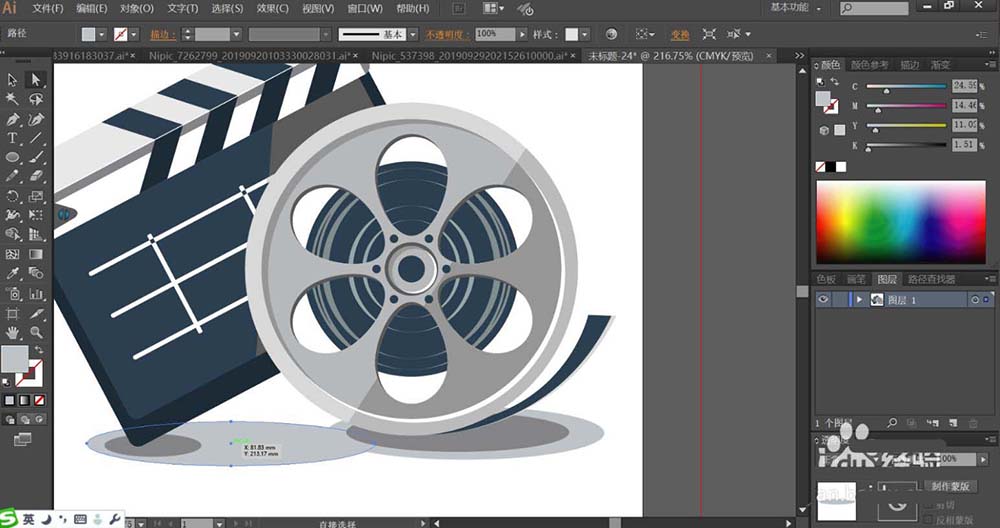Click the CMYK color spectrum bar
The height and width of the screenshot is (528, 1000).
pos(900,222)
